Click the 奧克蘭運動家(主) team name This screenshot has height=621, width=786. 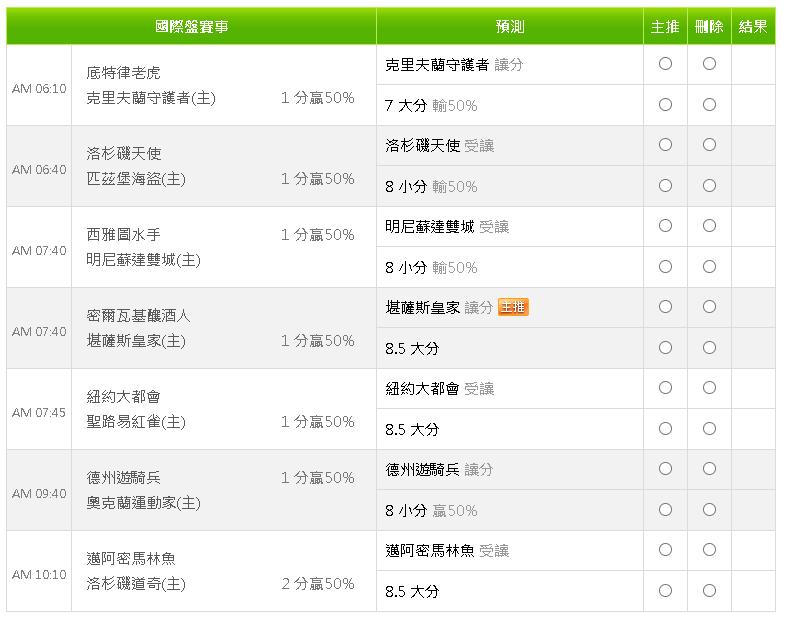coord(143,503)
